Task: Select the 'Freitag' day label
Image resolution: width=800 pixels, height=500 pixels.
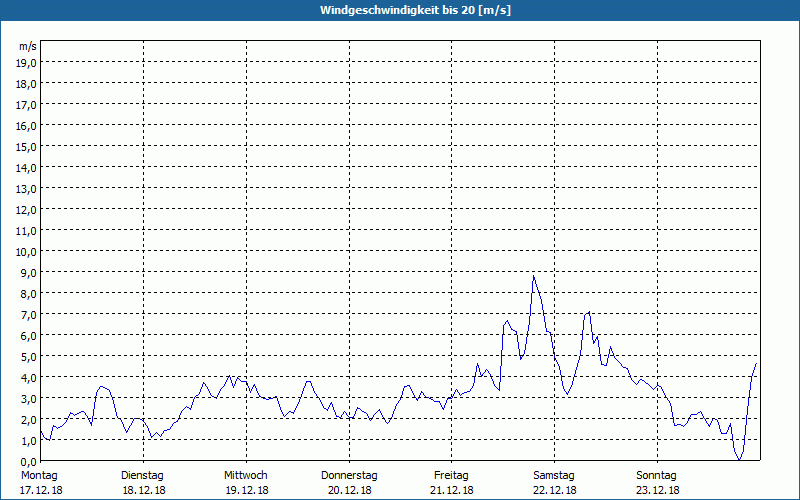Action: pyautogui.click(x=451, y=476)
